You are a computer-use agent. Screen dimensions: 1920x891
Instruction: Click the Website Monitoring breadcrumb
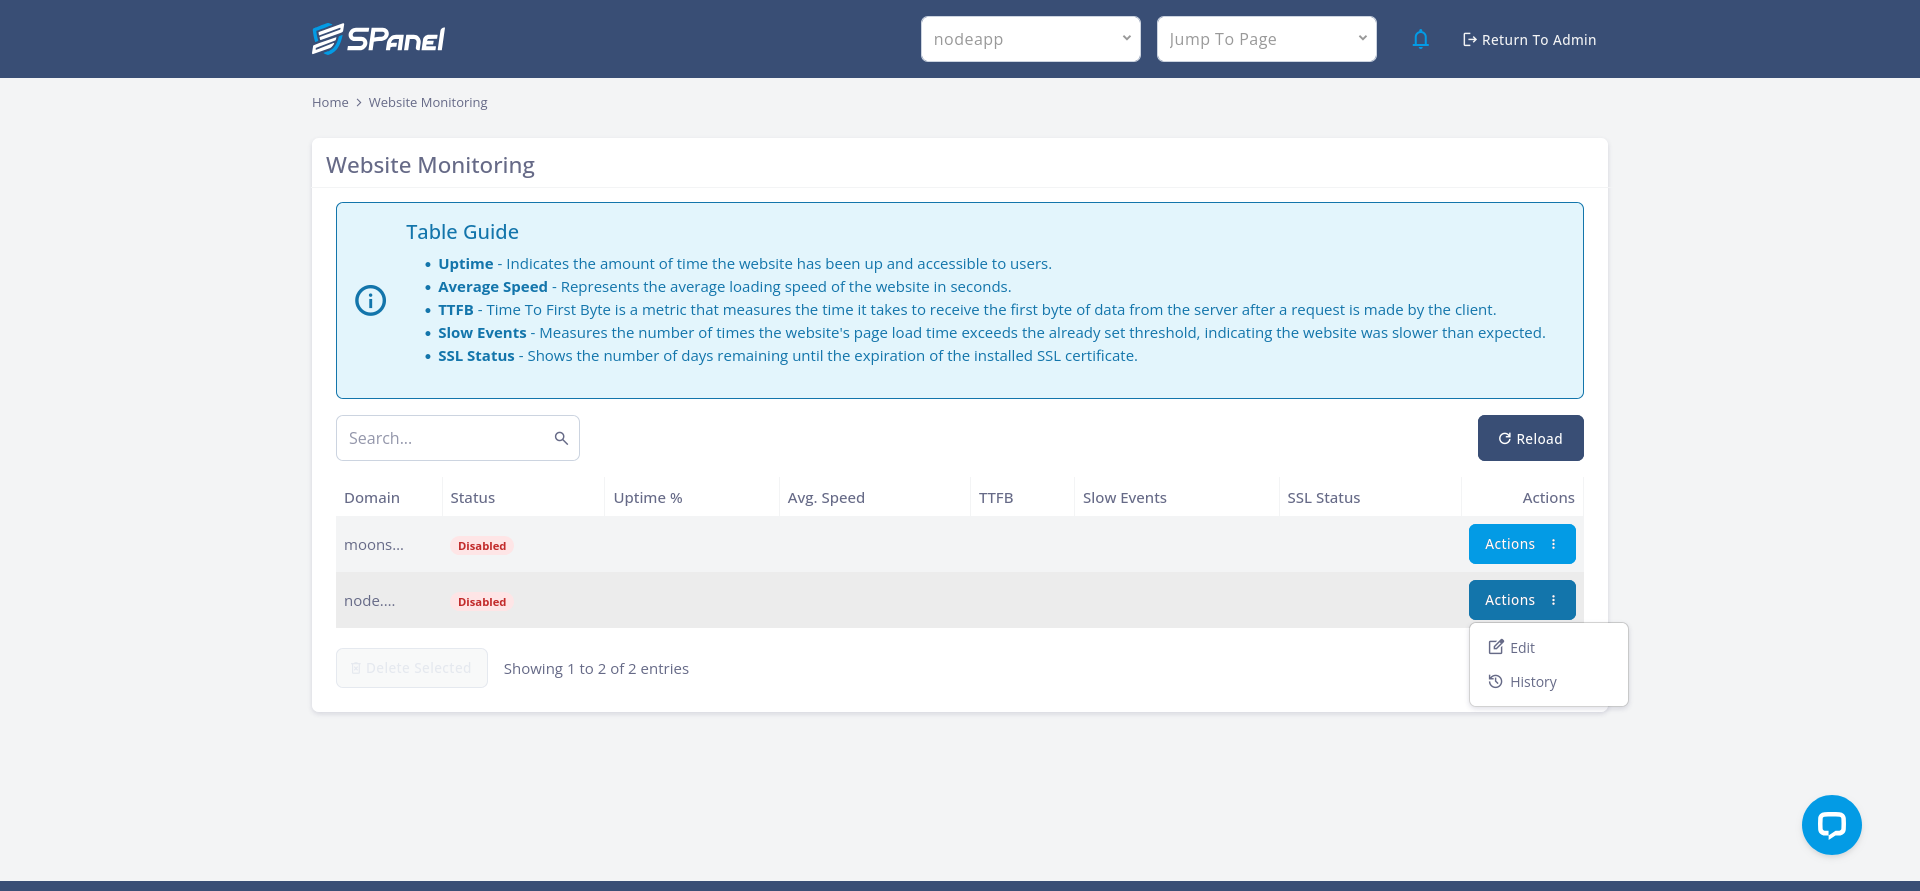tap(428, 102)
